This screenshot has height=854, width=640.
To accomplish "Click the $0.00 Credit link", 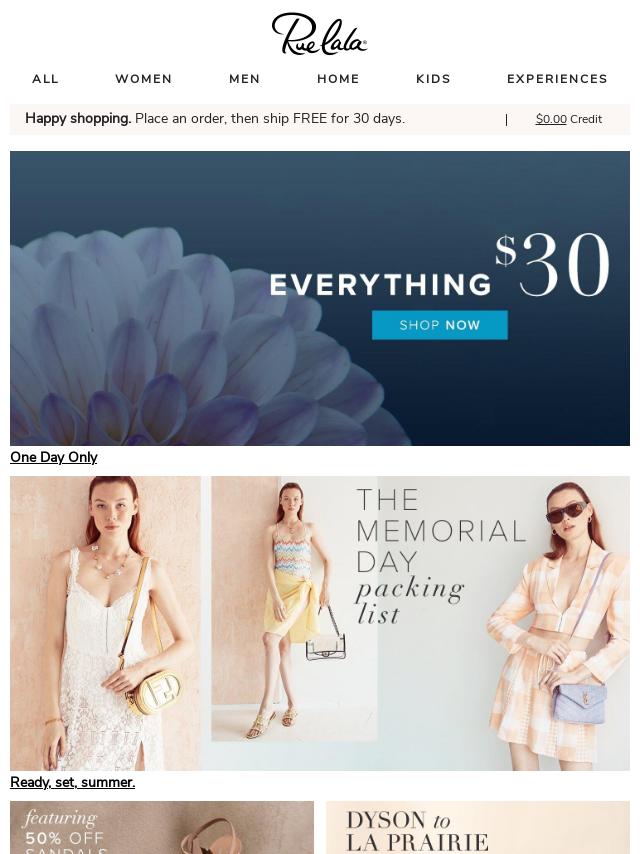I will pyautogui.click(x=569, y=119).
